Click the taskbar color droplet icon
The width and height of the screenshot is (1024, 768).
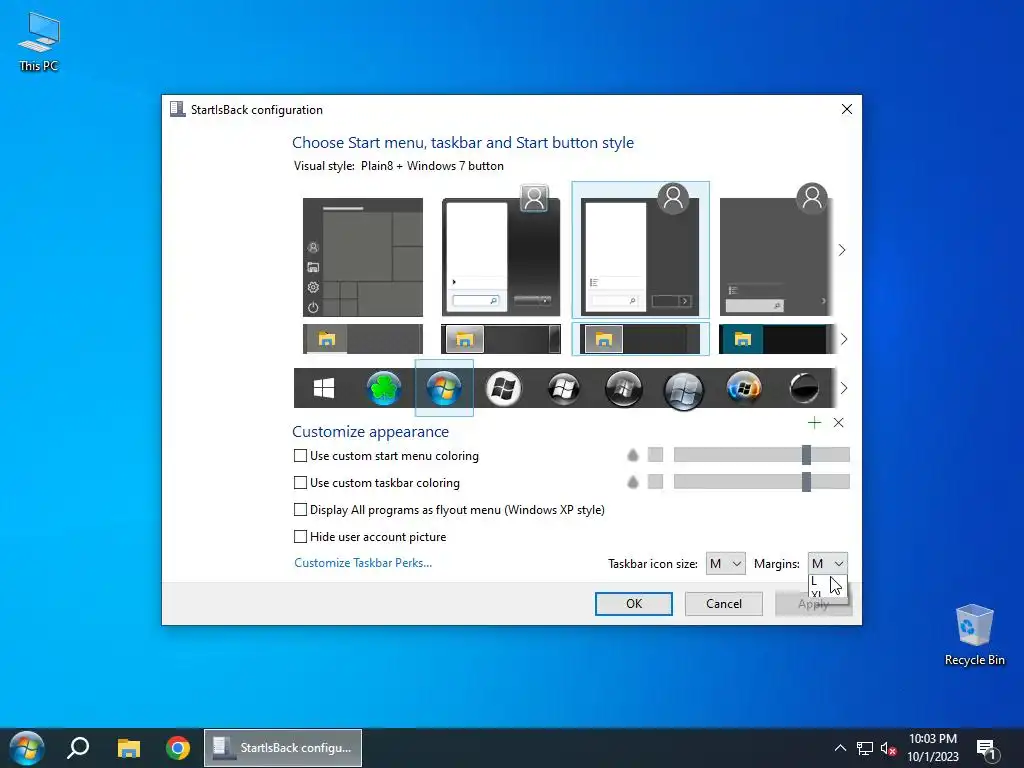[632, 482]
